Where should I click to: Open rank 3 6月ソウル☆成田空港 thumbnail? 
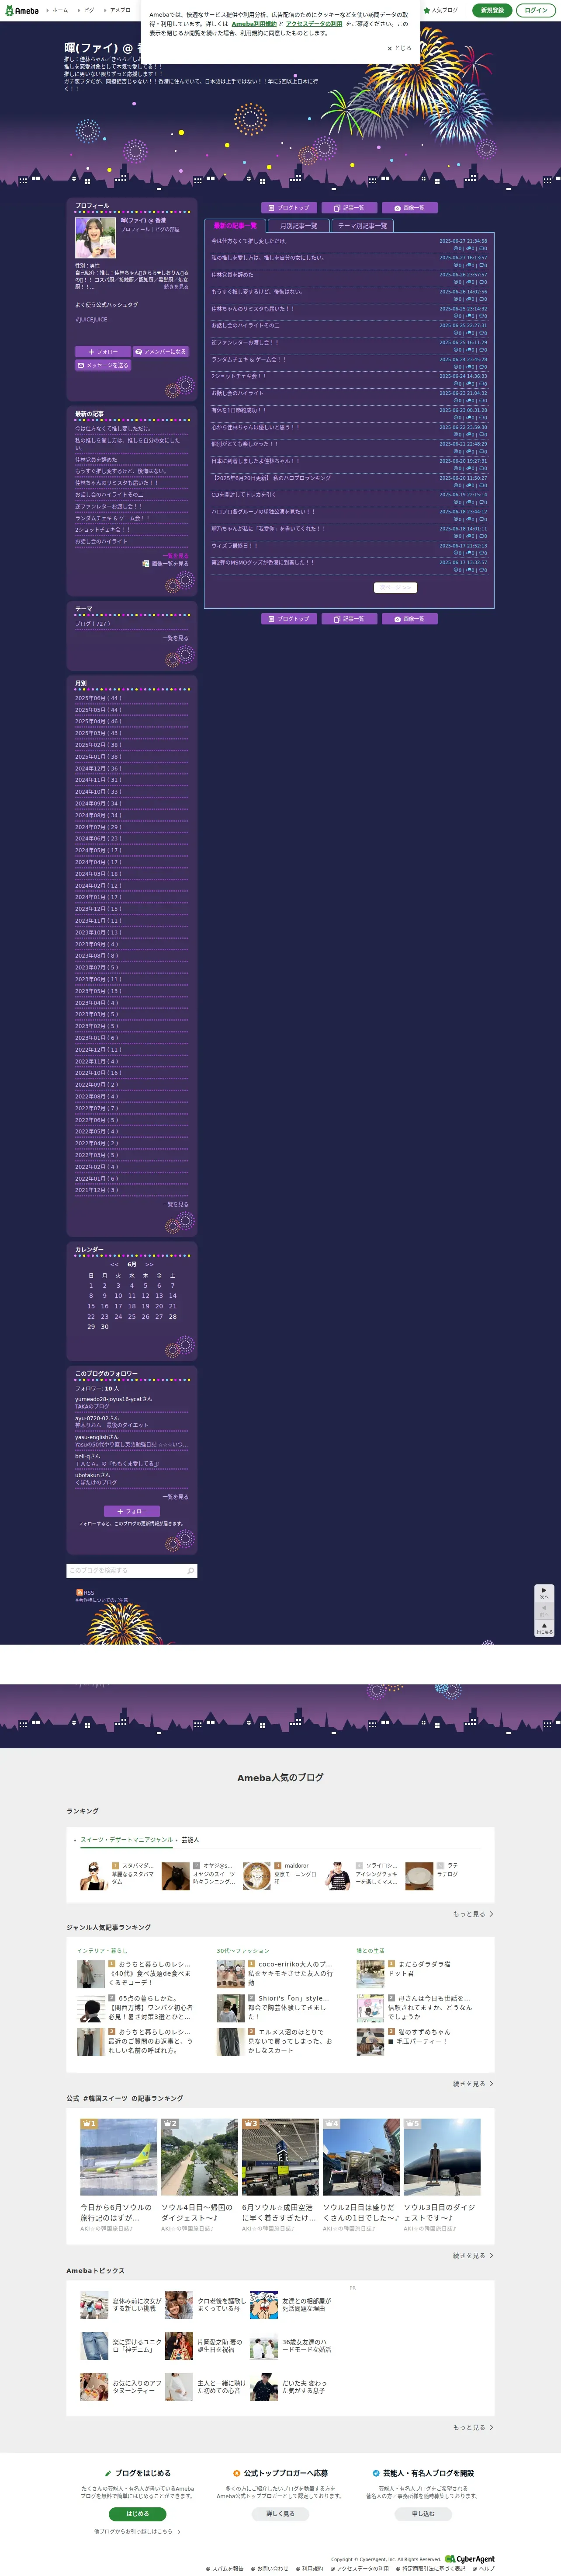pyautogui.click(x=280, y=2156)
